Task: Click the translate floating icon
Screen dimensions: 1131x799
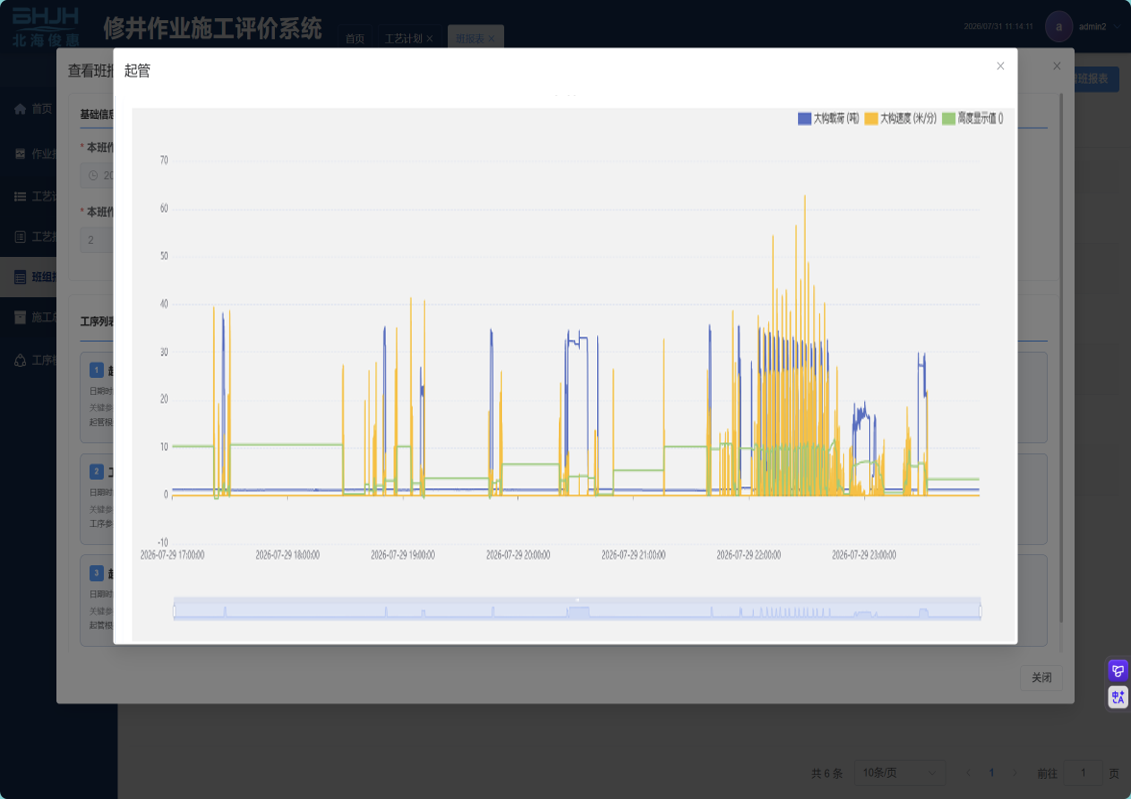Action: (x=1117, y=697)
